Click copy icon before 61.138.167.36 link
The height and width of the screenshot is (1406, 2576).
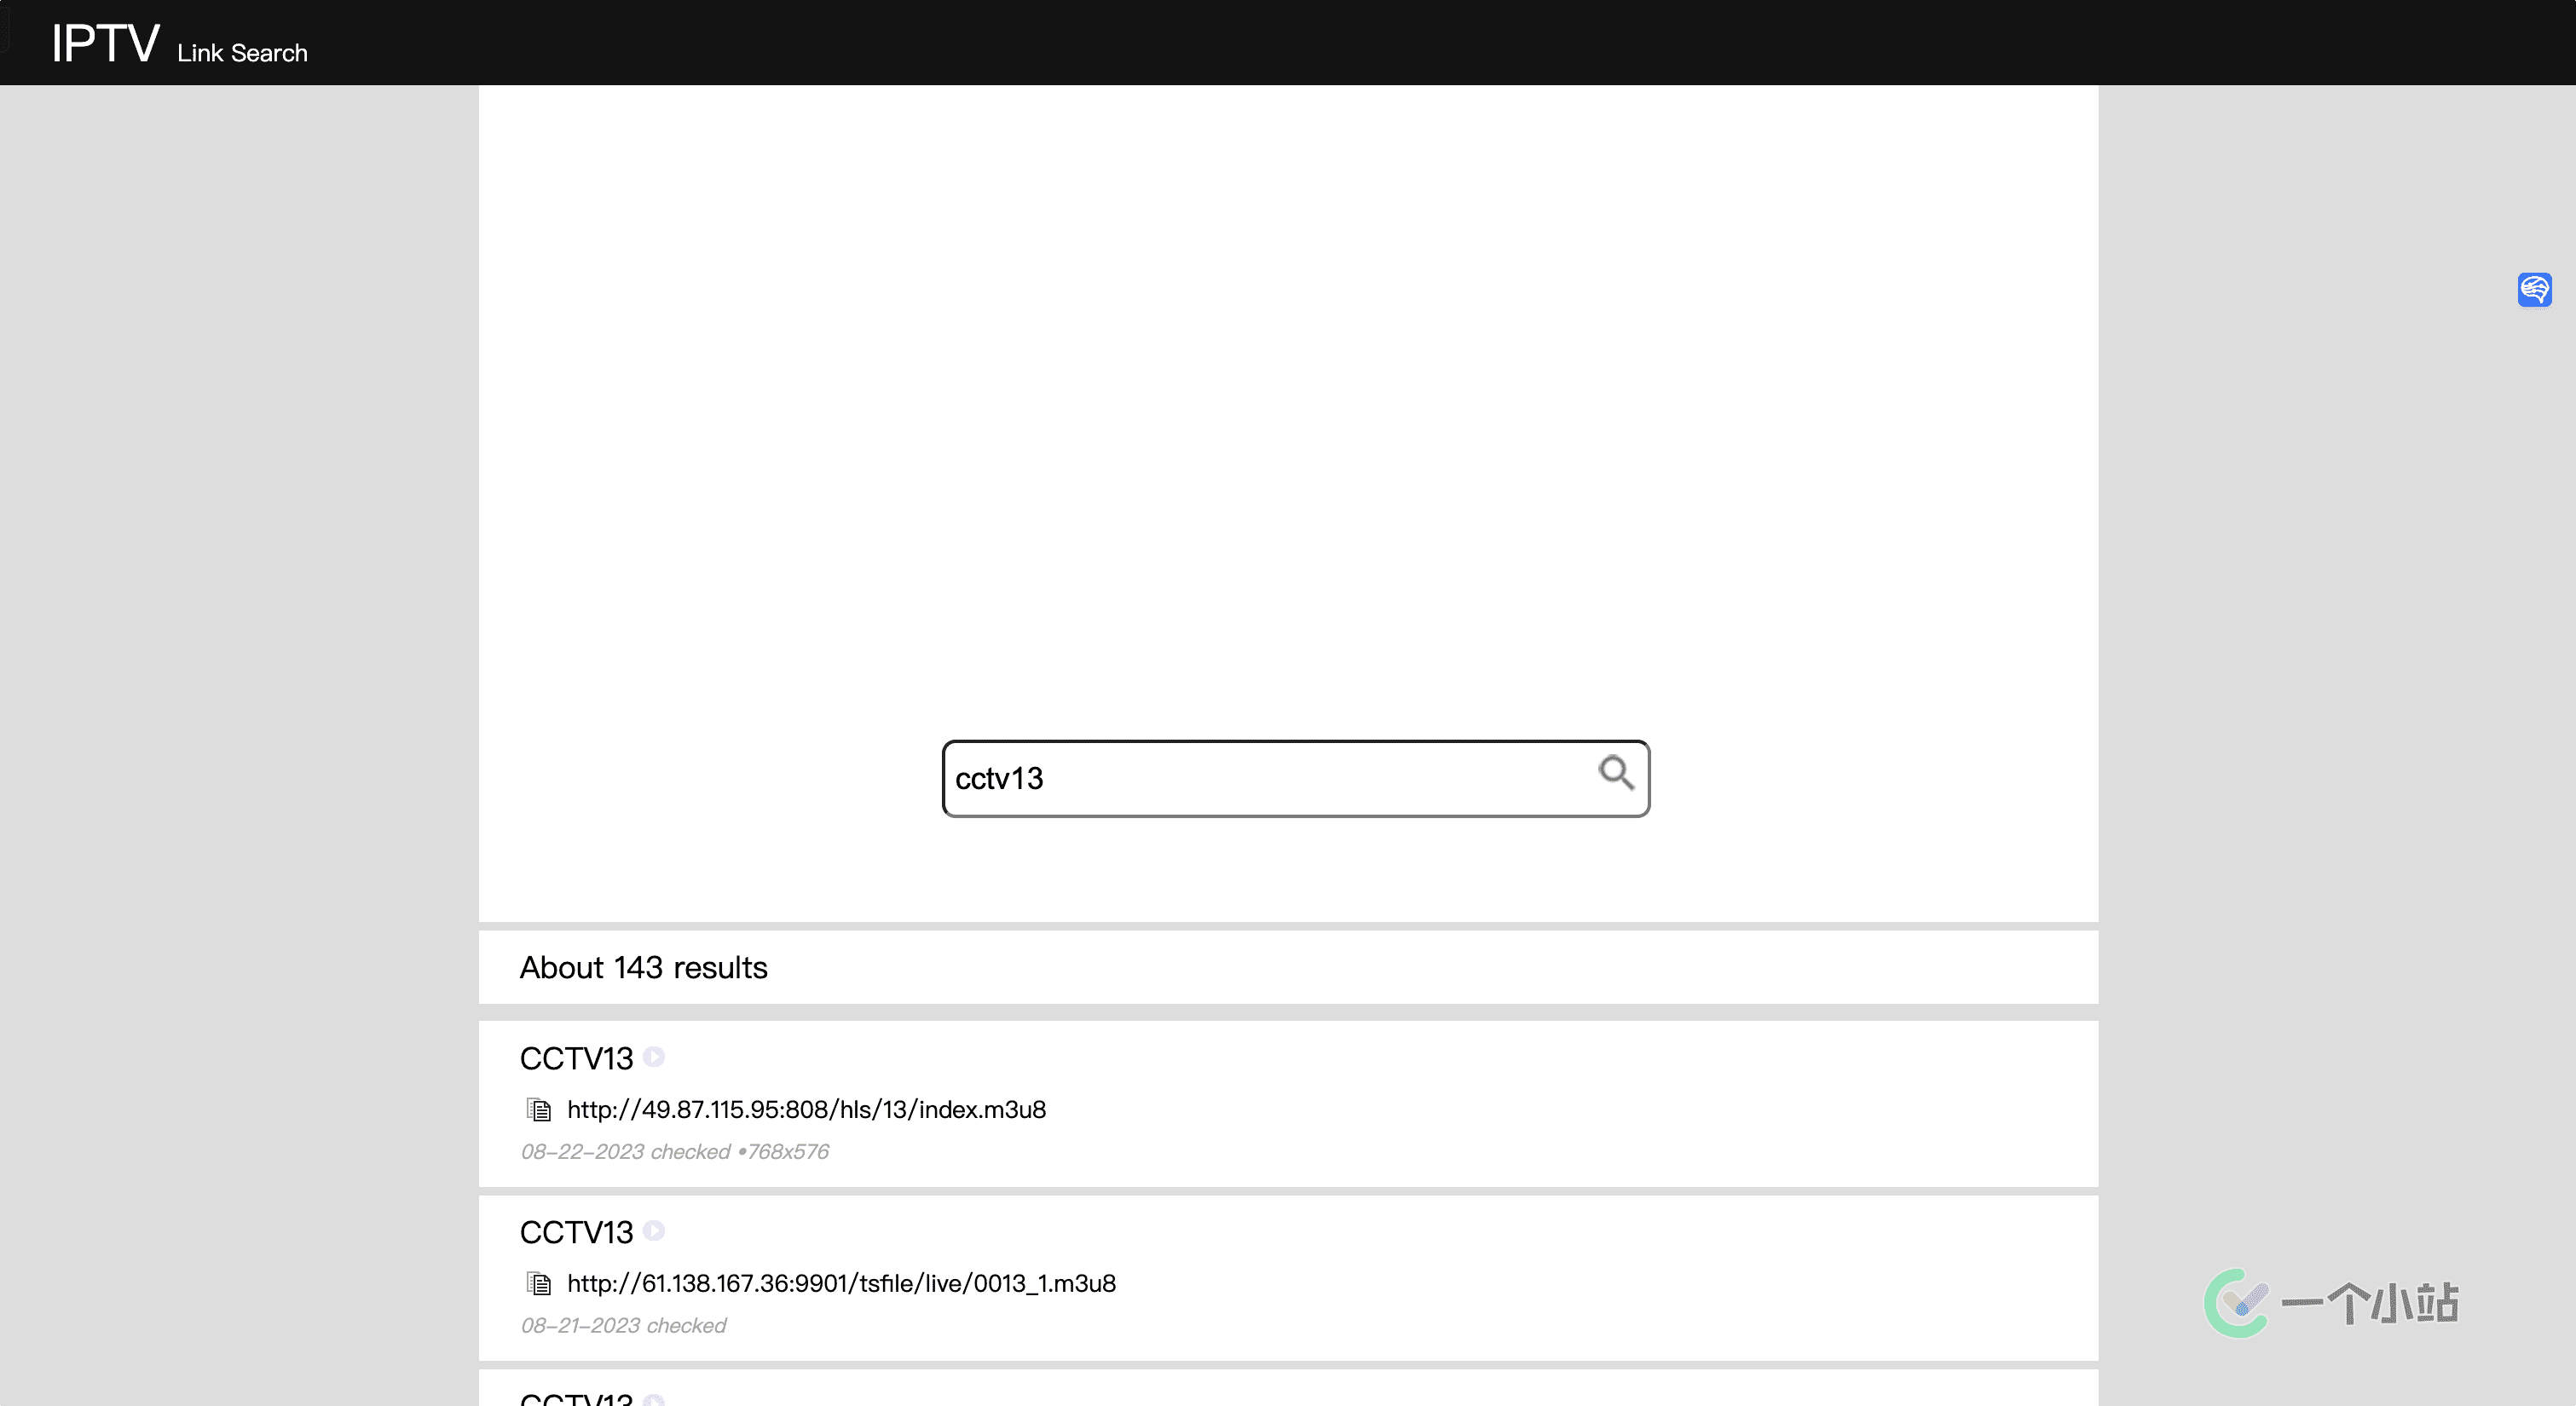539,1283
